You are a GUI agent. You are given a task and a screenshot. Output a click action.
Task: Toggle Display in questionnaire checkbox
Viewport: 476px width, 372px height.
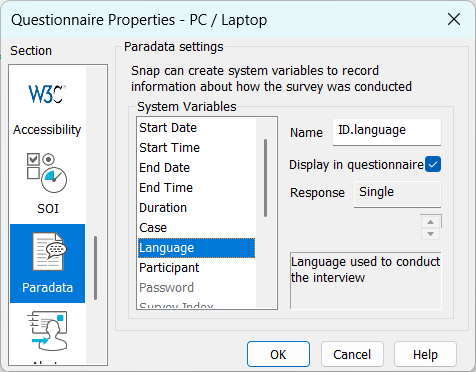433,164
